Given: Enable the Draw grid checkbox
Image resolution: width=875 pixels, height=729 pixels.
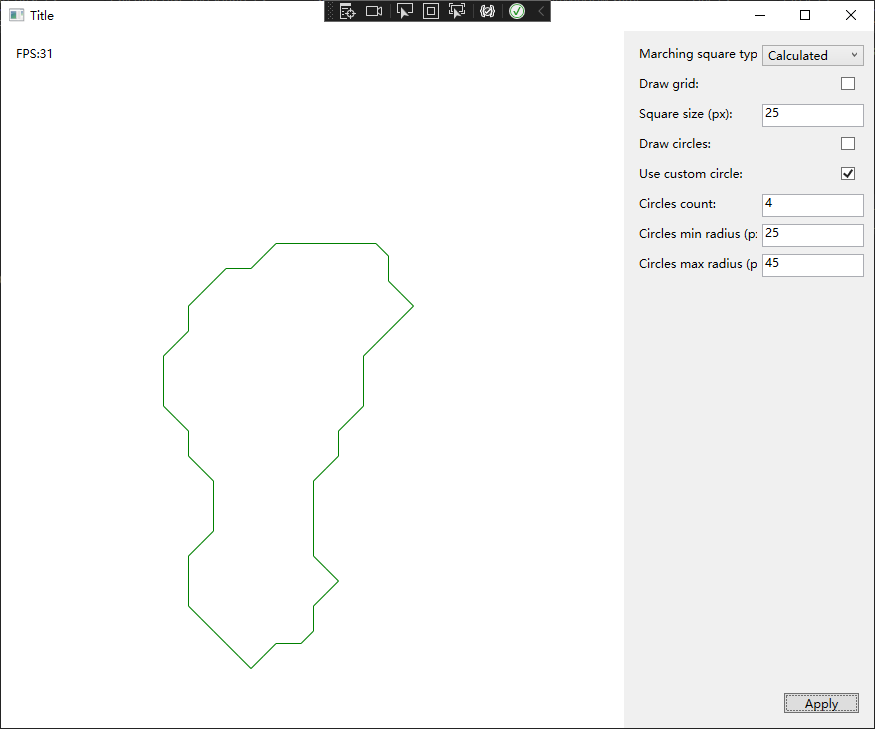Looking at the screenshot, I should click(848, 84).
